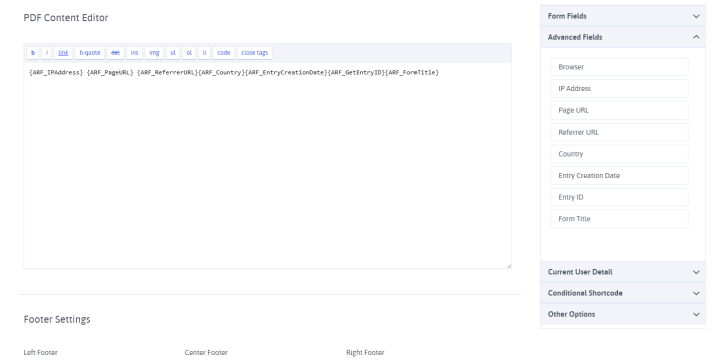Click the text area resize handle
Viewport: 715px width, 362px height.
coord(508,265)
